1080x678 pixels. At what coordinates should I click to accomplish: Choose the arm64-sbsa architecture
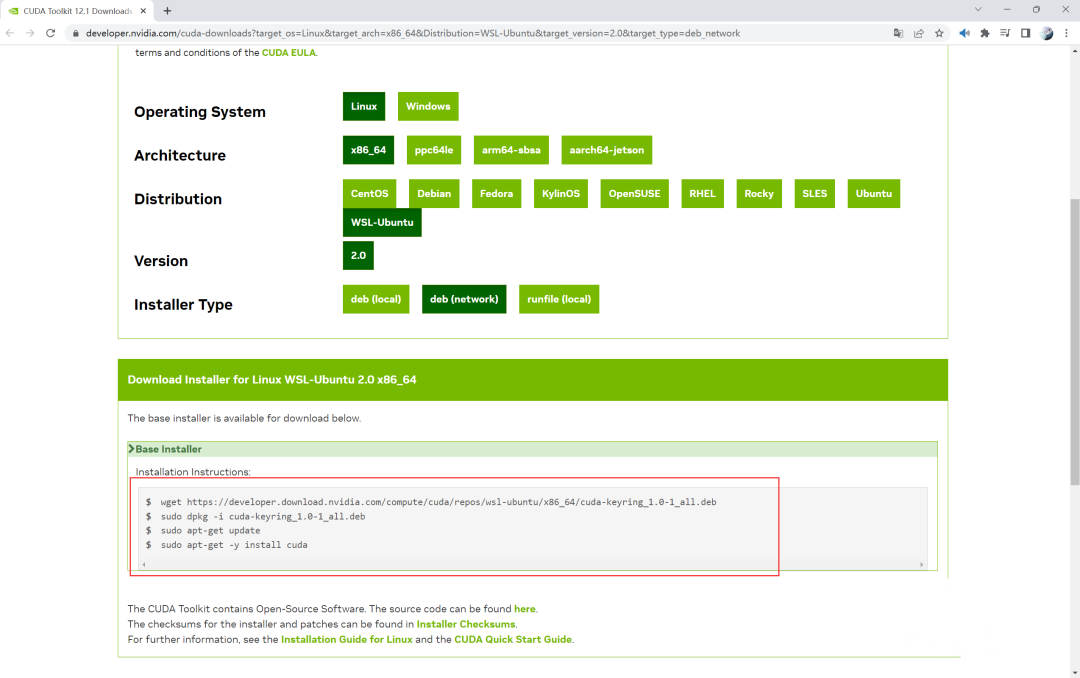tap(511, 150)
